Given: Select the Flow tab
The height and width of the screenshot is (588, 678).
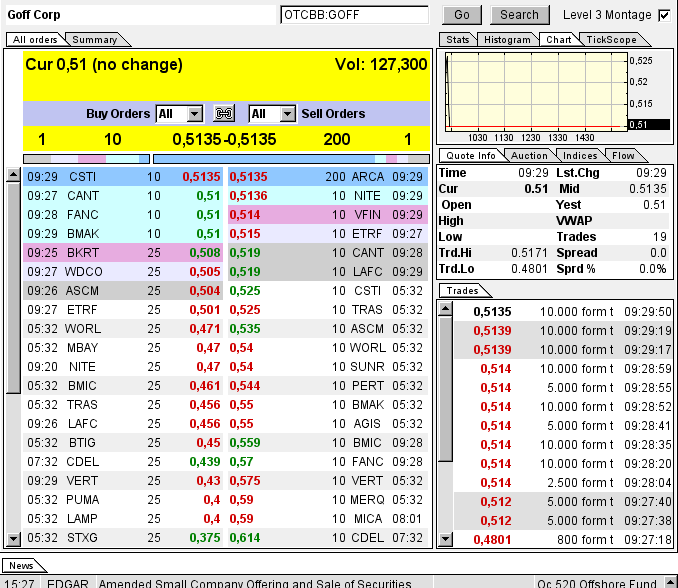Looking at the screenshot, I should (623, 156).
